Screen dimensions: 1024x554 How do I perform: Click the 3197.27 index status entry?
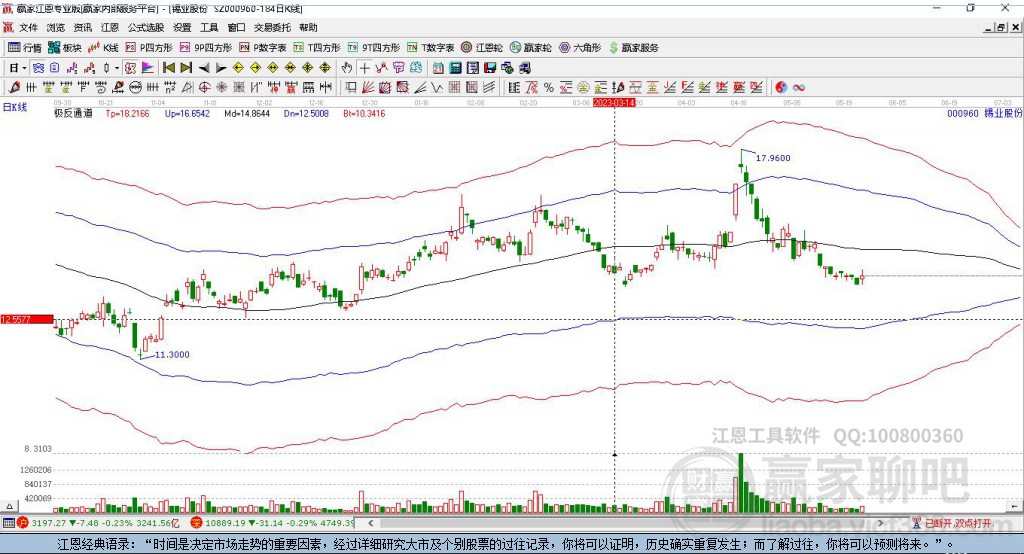coord(99,523)
